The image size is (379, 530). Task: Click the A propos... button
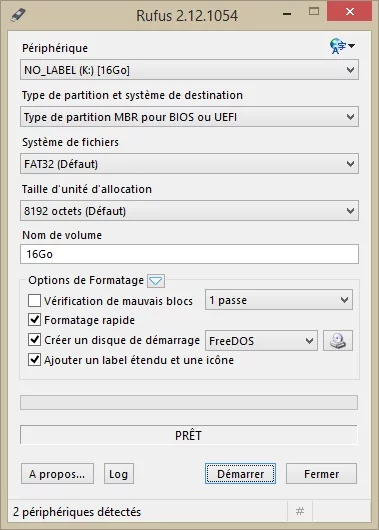click(x=57, y=474)
